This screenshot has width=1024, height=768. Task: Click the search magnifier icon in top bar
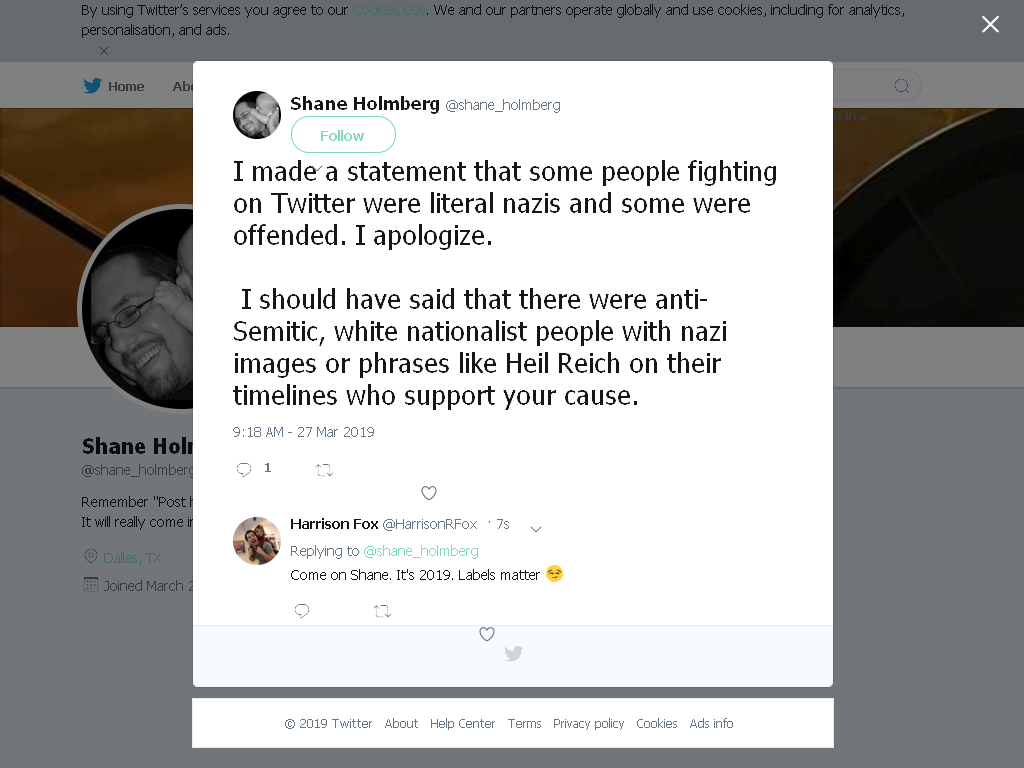[902, 86]
